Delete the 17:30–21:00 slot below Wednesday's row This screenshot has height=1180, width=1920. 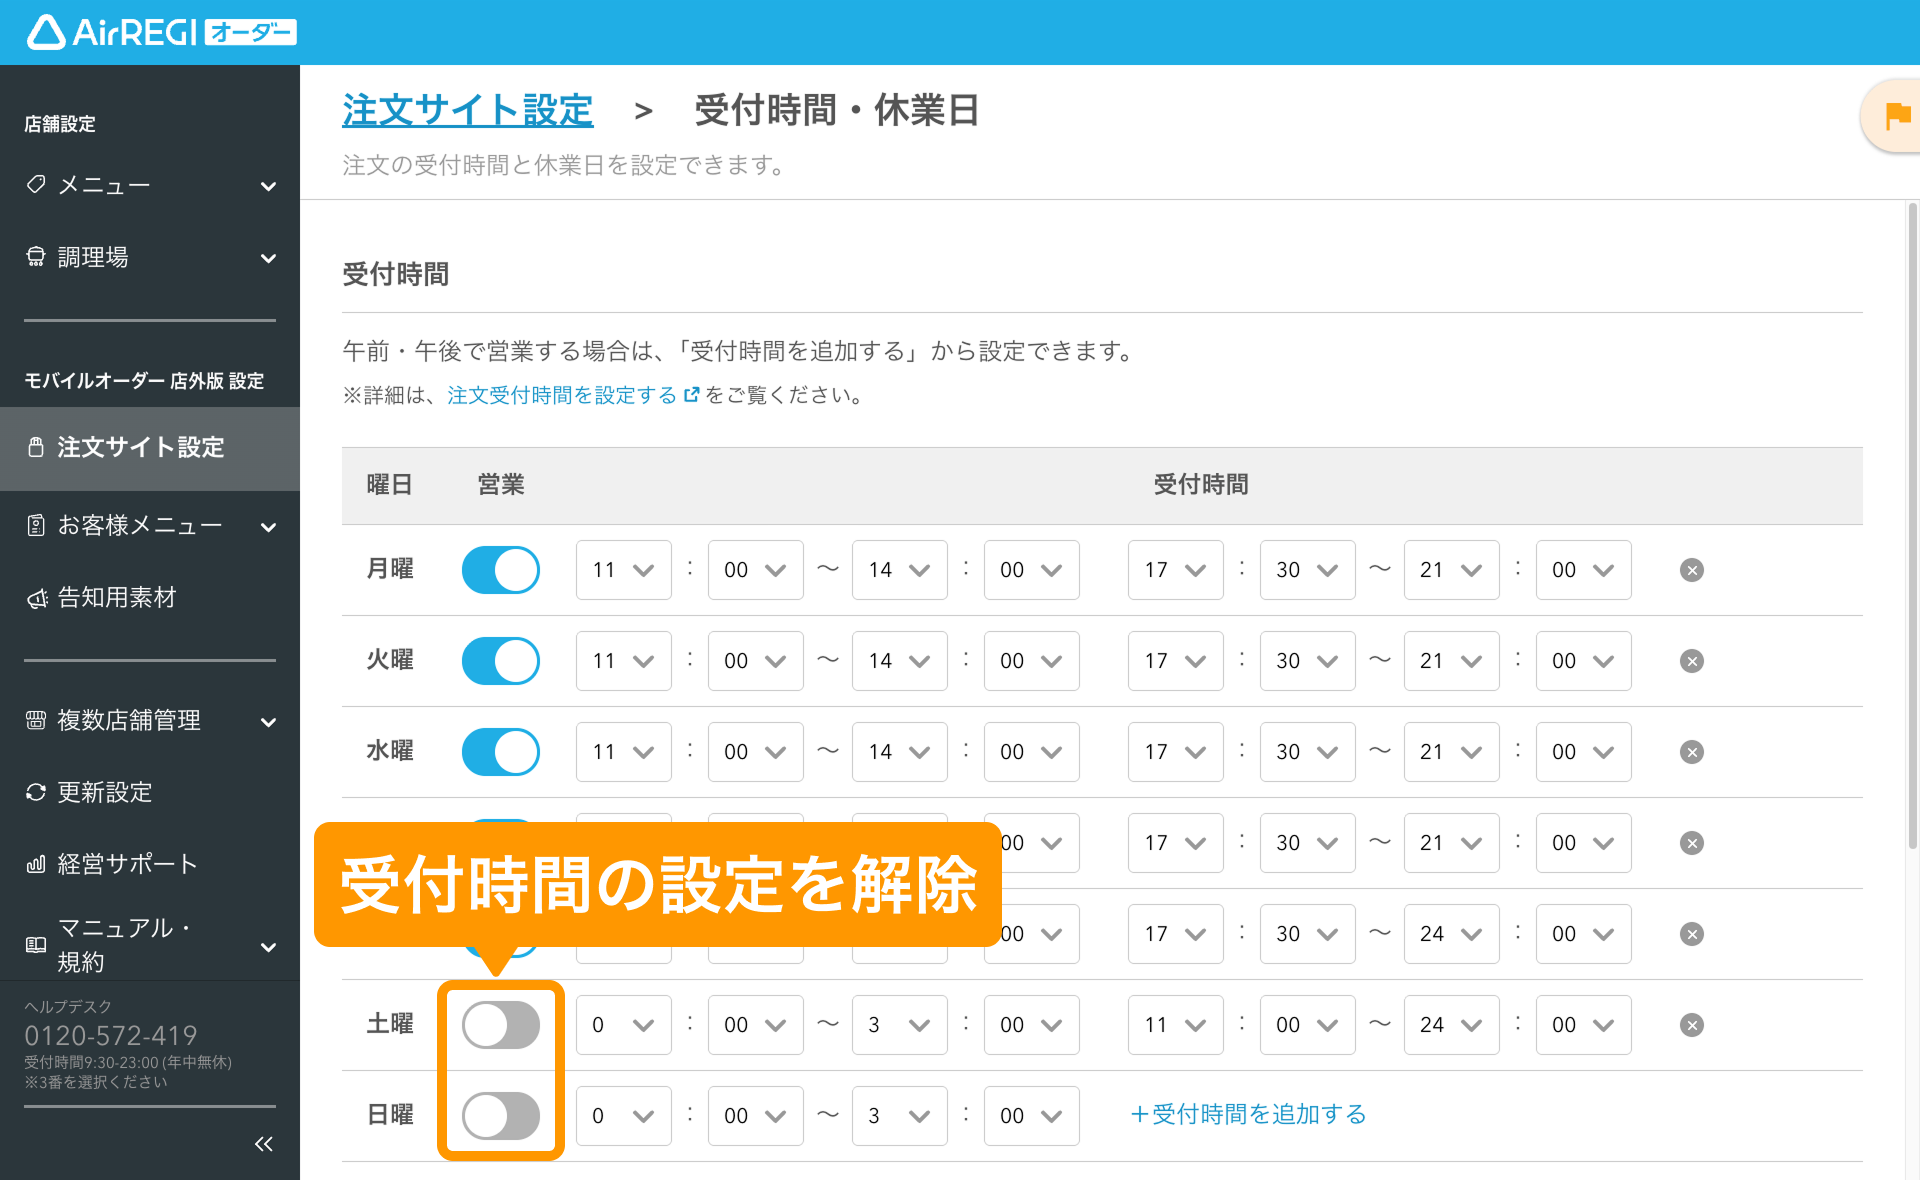point(1692,843)
